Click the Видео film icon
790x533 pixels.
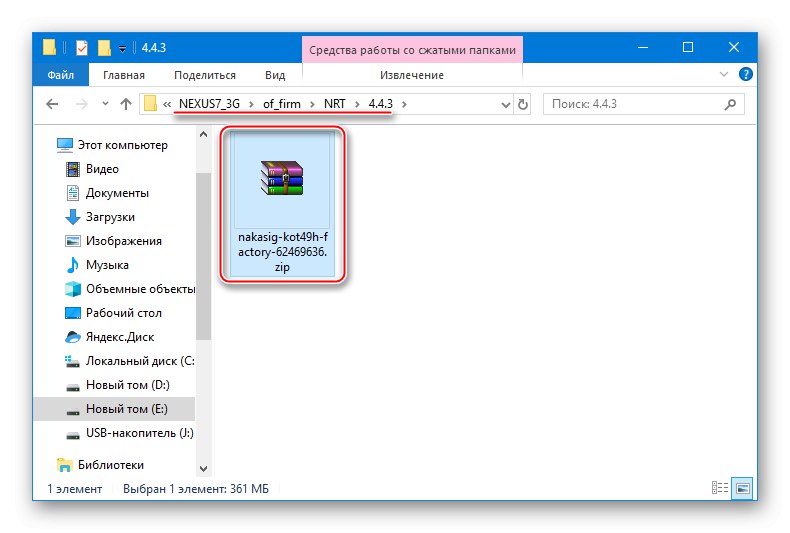pyautogui.click(x=73, y=169)
